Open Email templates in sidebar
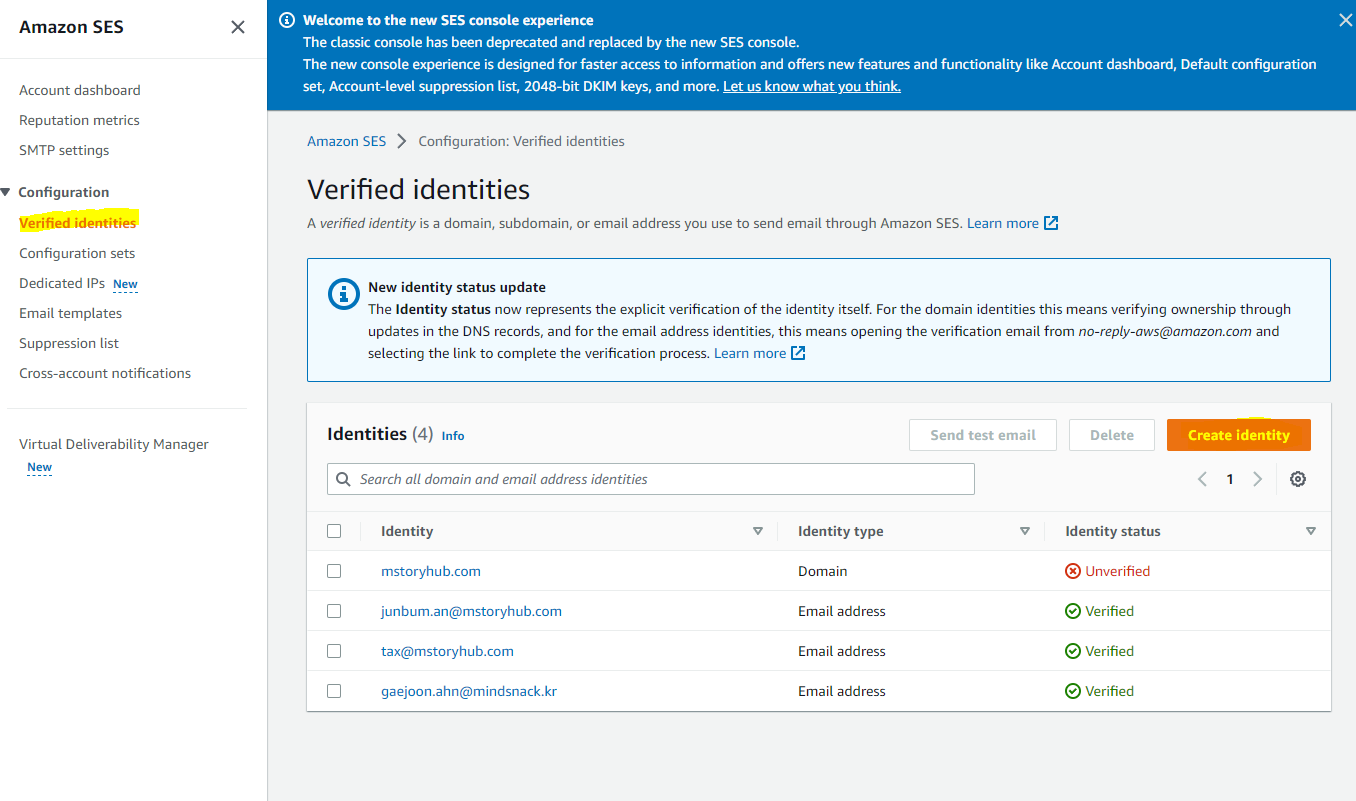 tap(70, 313)
